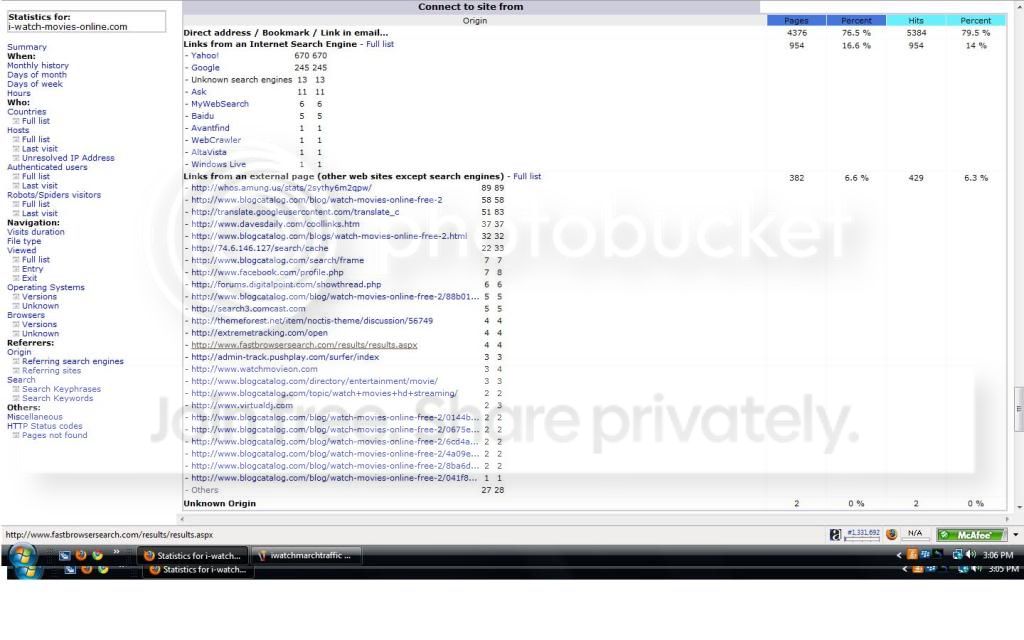Viewport: 1024px width, 640px height.
Task: Open www.watchmovieon.com referrer link
Action: pyautogui.click(x=254, y=369)
